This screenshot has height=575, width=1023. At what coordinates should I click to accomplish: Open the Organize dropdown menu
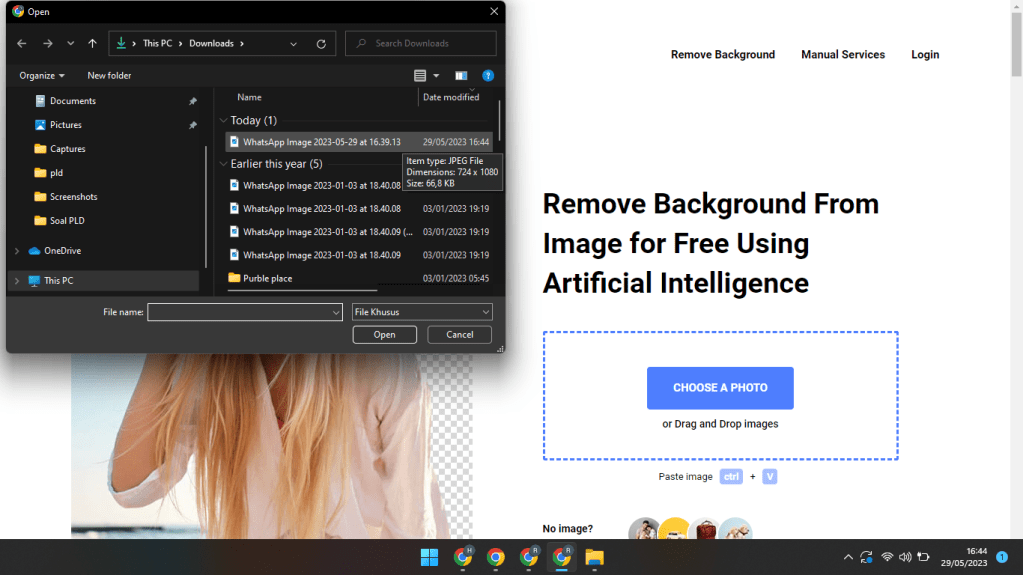(x=42, y=76)
